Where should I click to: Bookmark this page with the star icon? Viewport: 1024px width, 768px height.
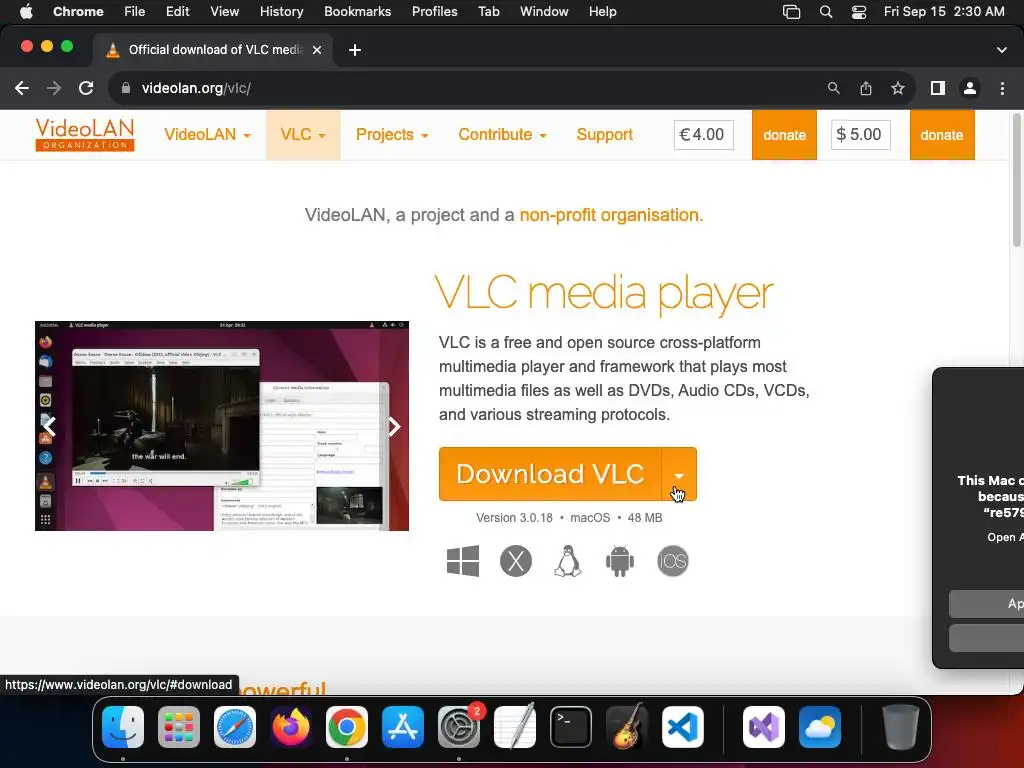[x=898, y=88]
